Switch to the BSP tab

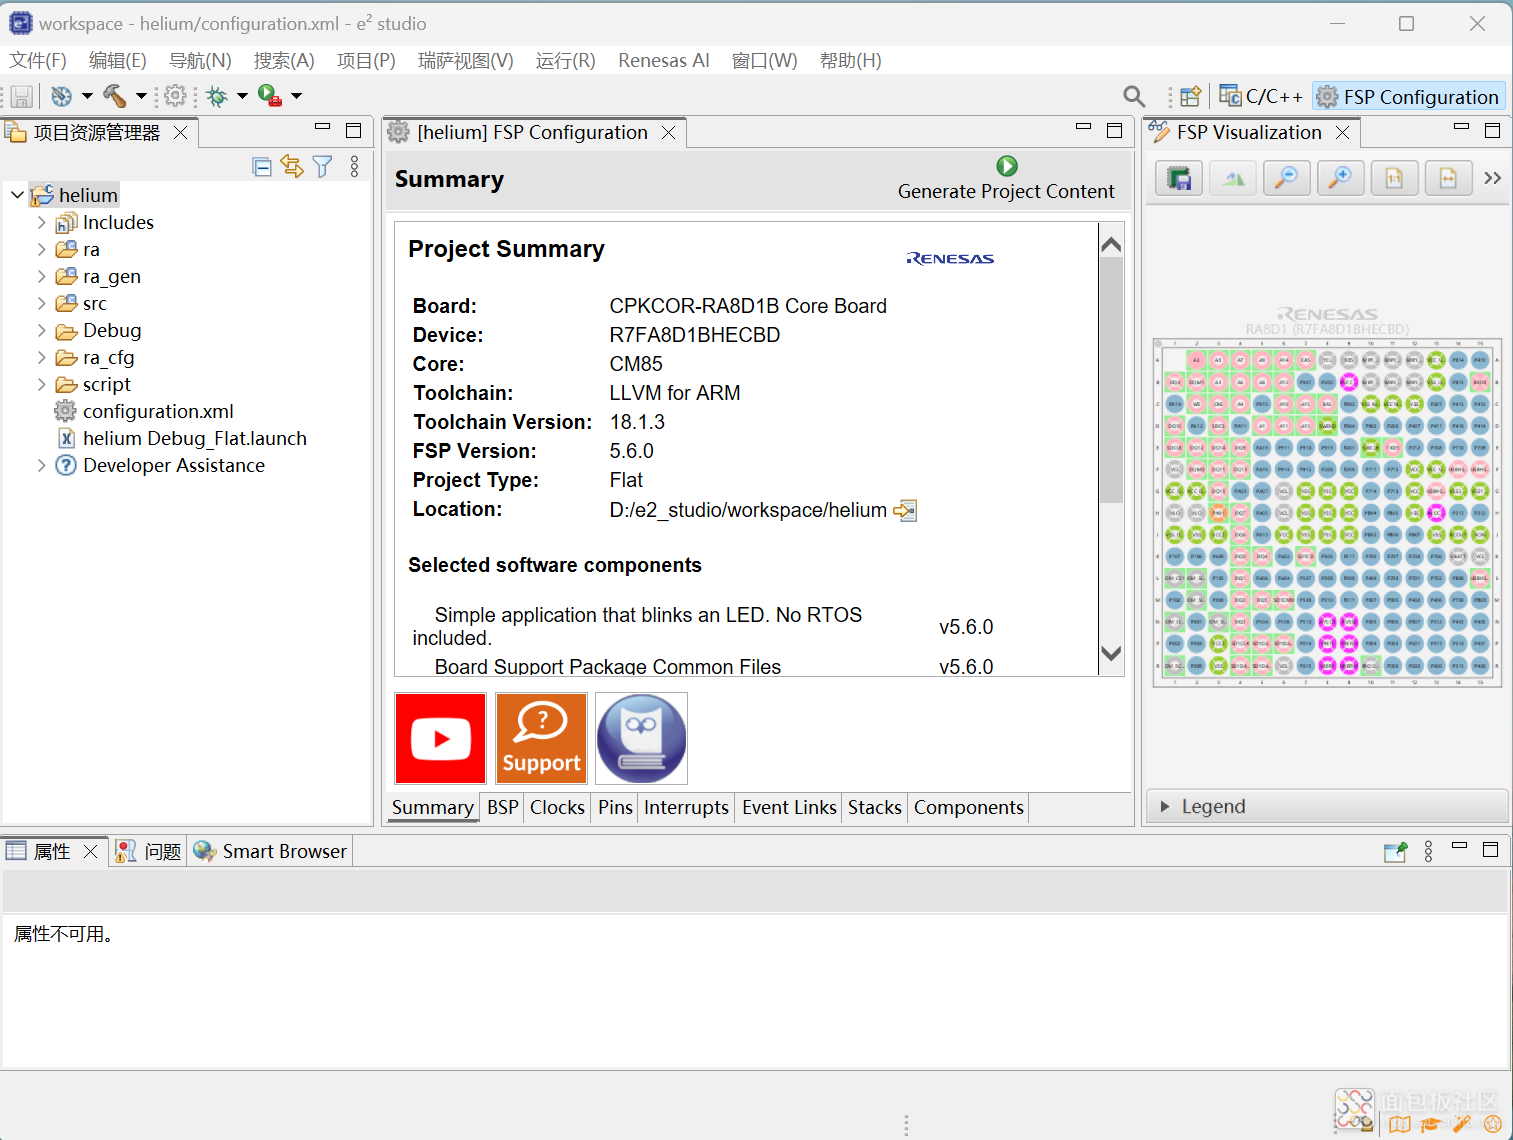tap(503, 807)
